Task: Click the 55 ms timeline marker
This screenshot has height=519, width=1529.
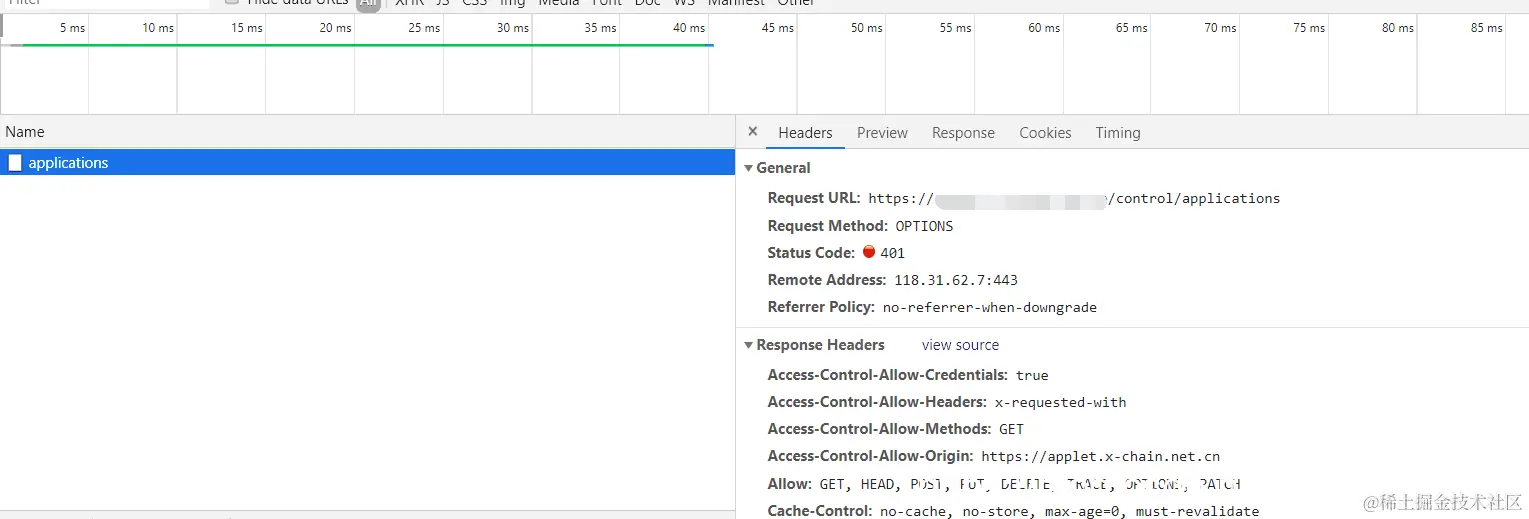Action: tap(955, 28)
